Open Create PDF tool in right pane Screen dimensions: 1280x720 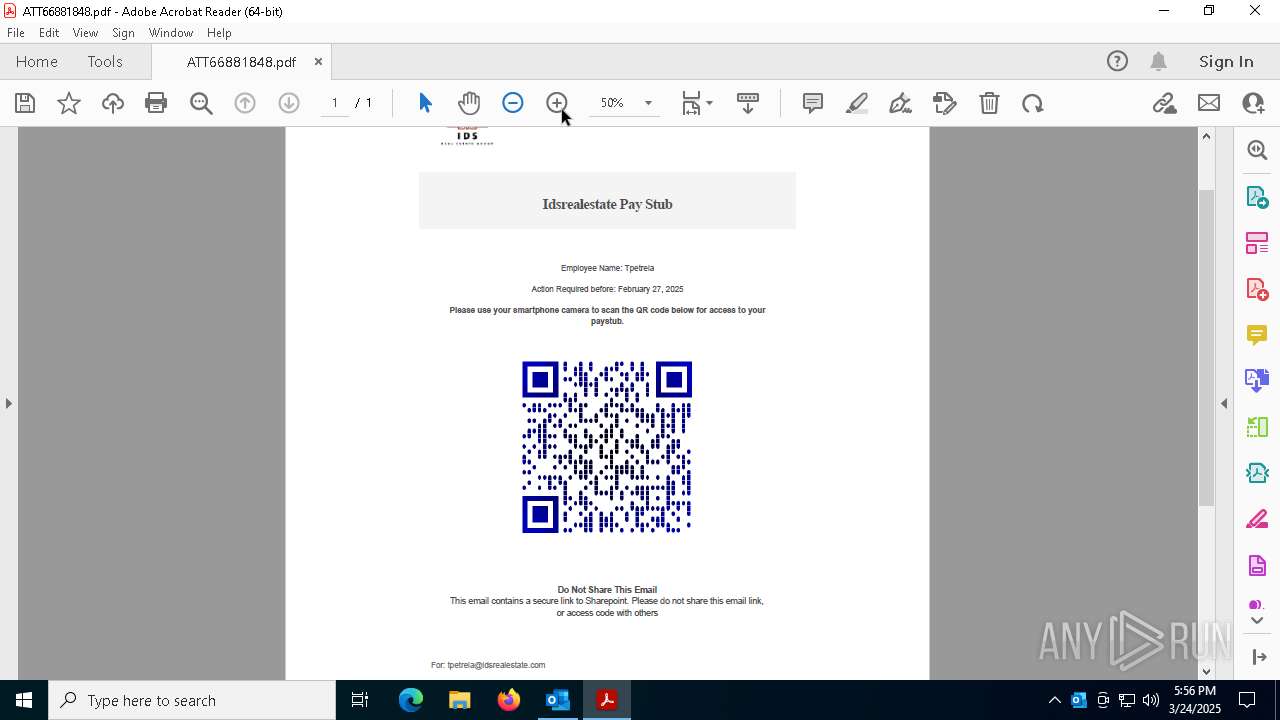click(x=1257, y=289)
